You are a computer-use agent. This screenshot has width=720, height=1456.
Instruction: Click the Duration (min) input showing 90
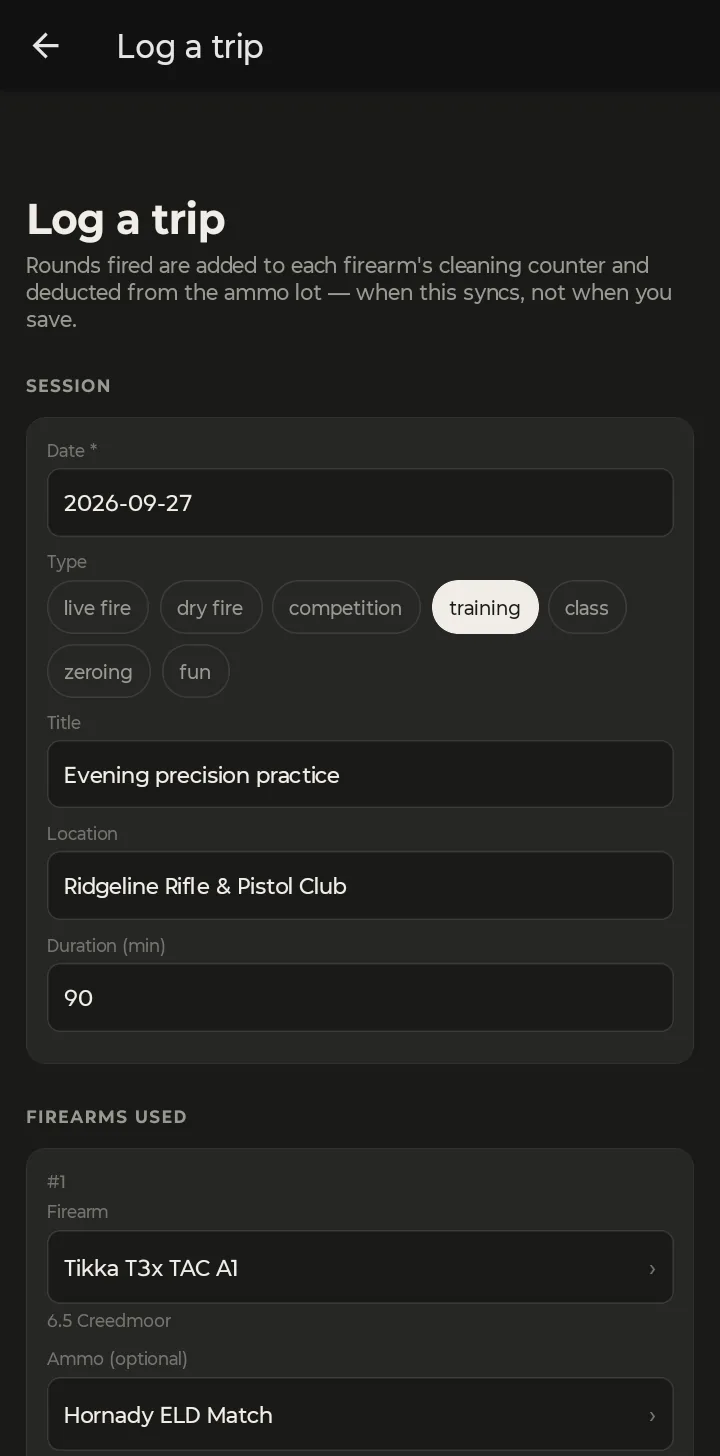coord(360,997)
